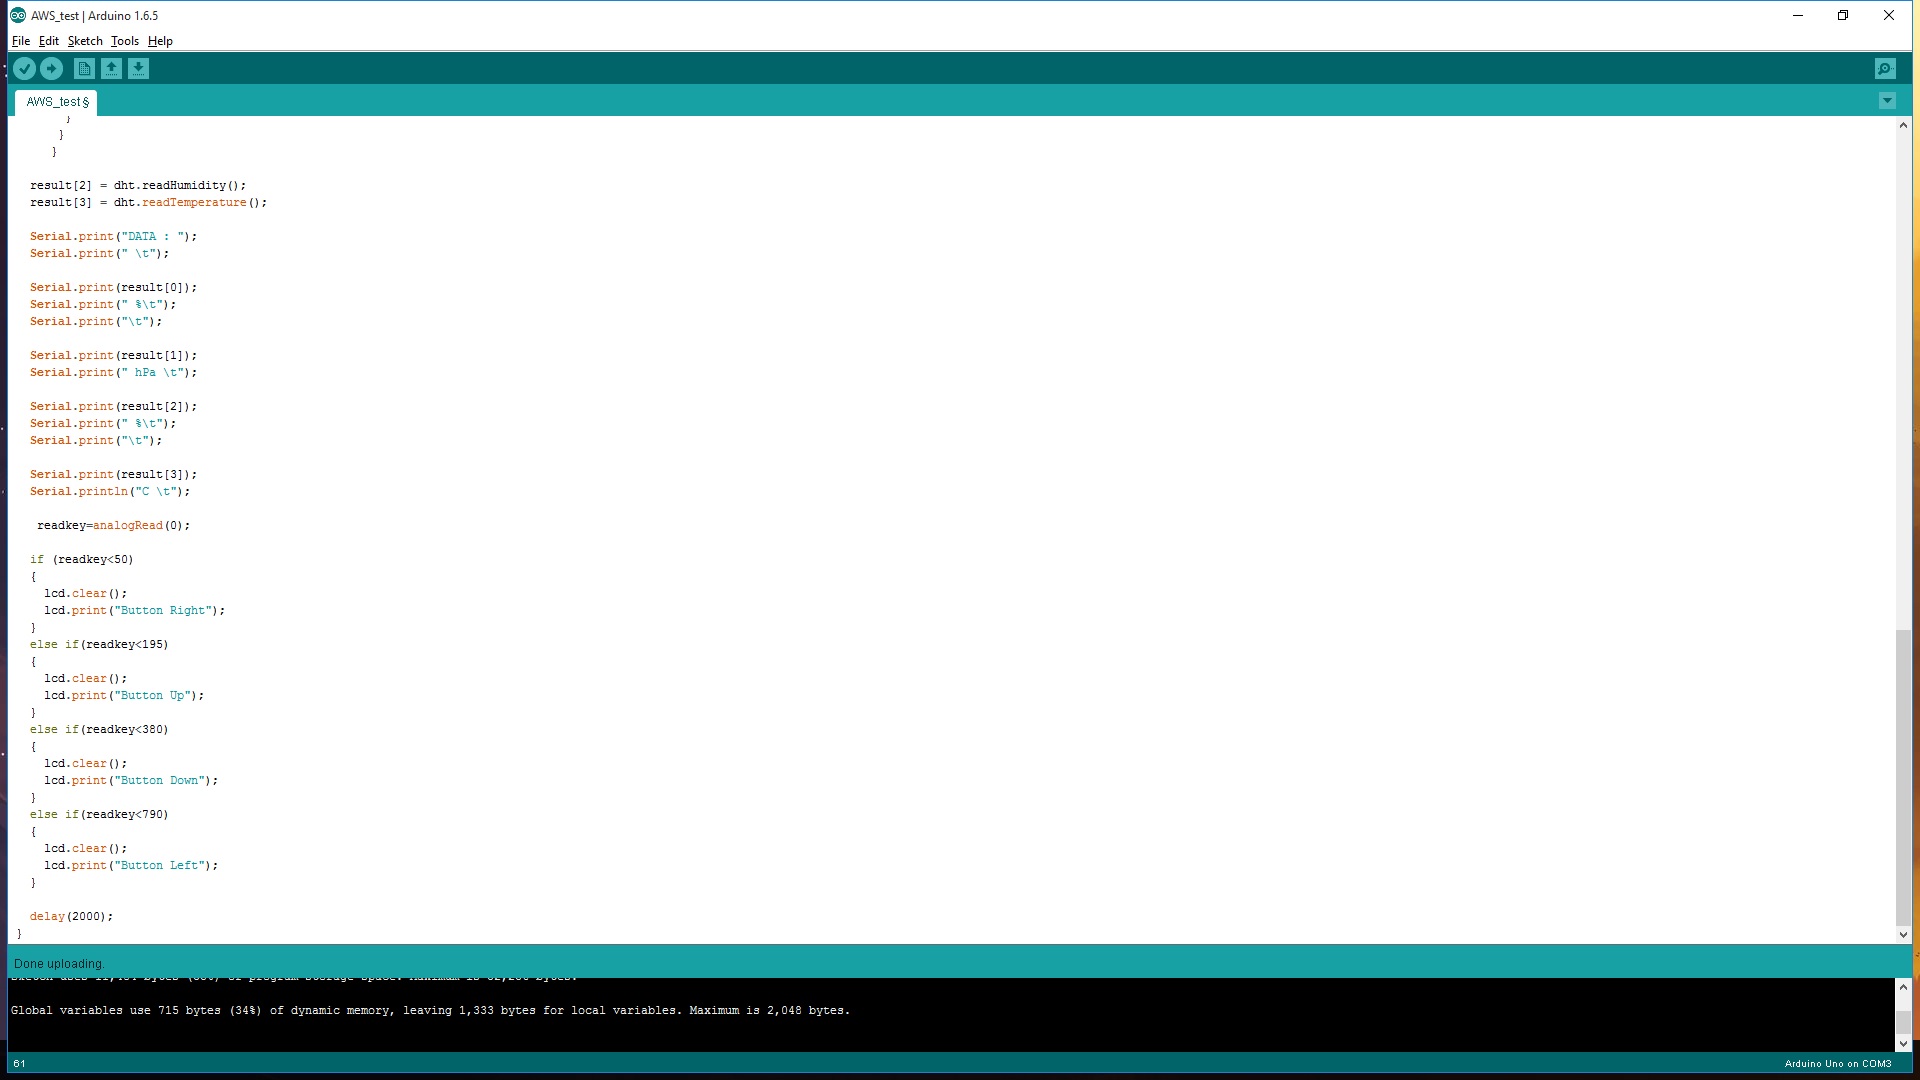Screen dimensions: 1920x1080
Task: Click the lcd.print("Button Down") line
Action: (131, 781)
